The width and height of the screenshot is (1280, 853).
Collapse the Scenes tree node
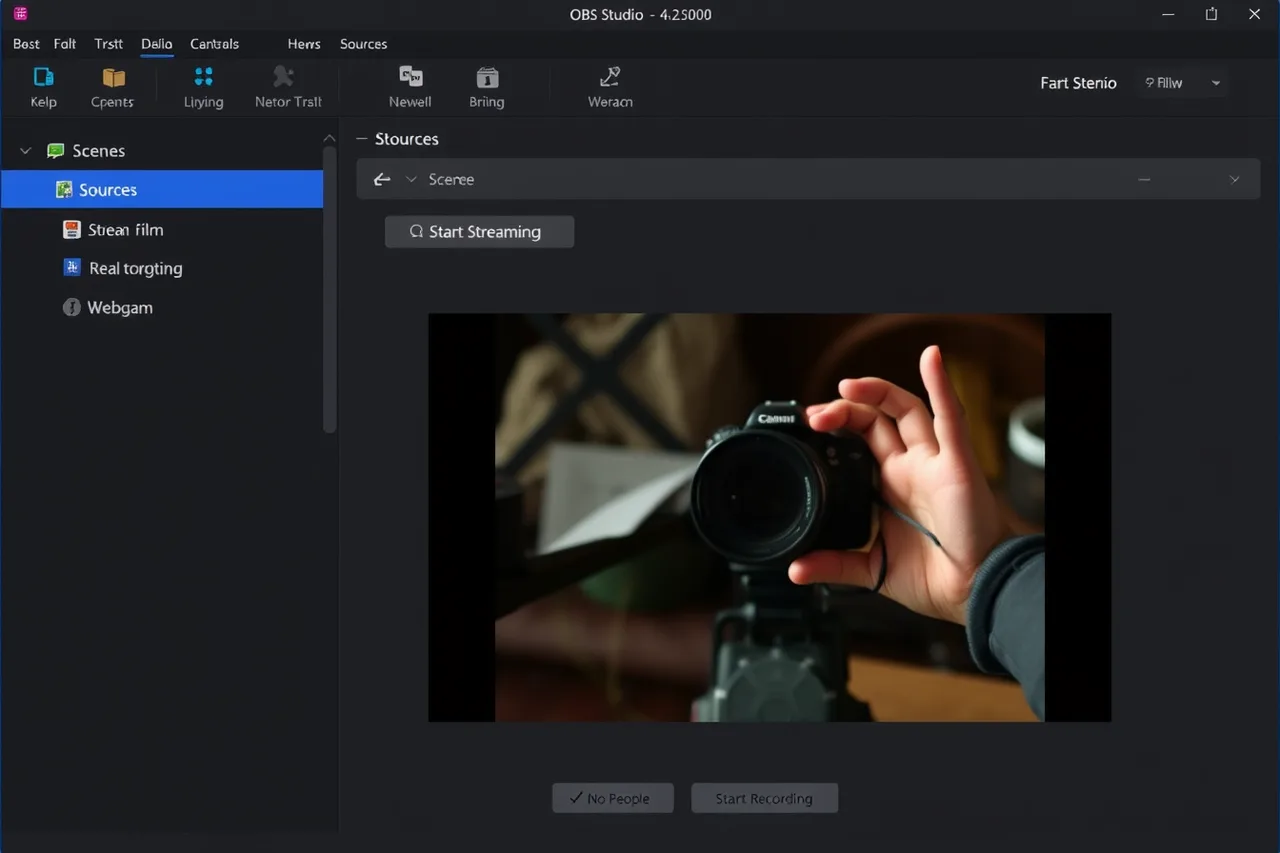pyautogui.click(x=26, y=151)
